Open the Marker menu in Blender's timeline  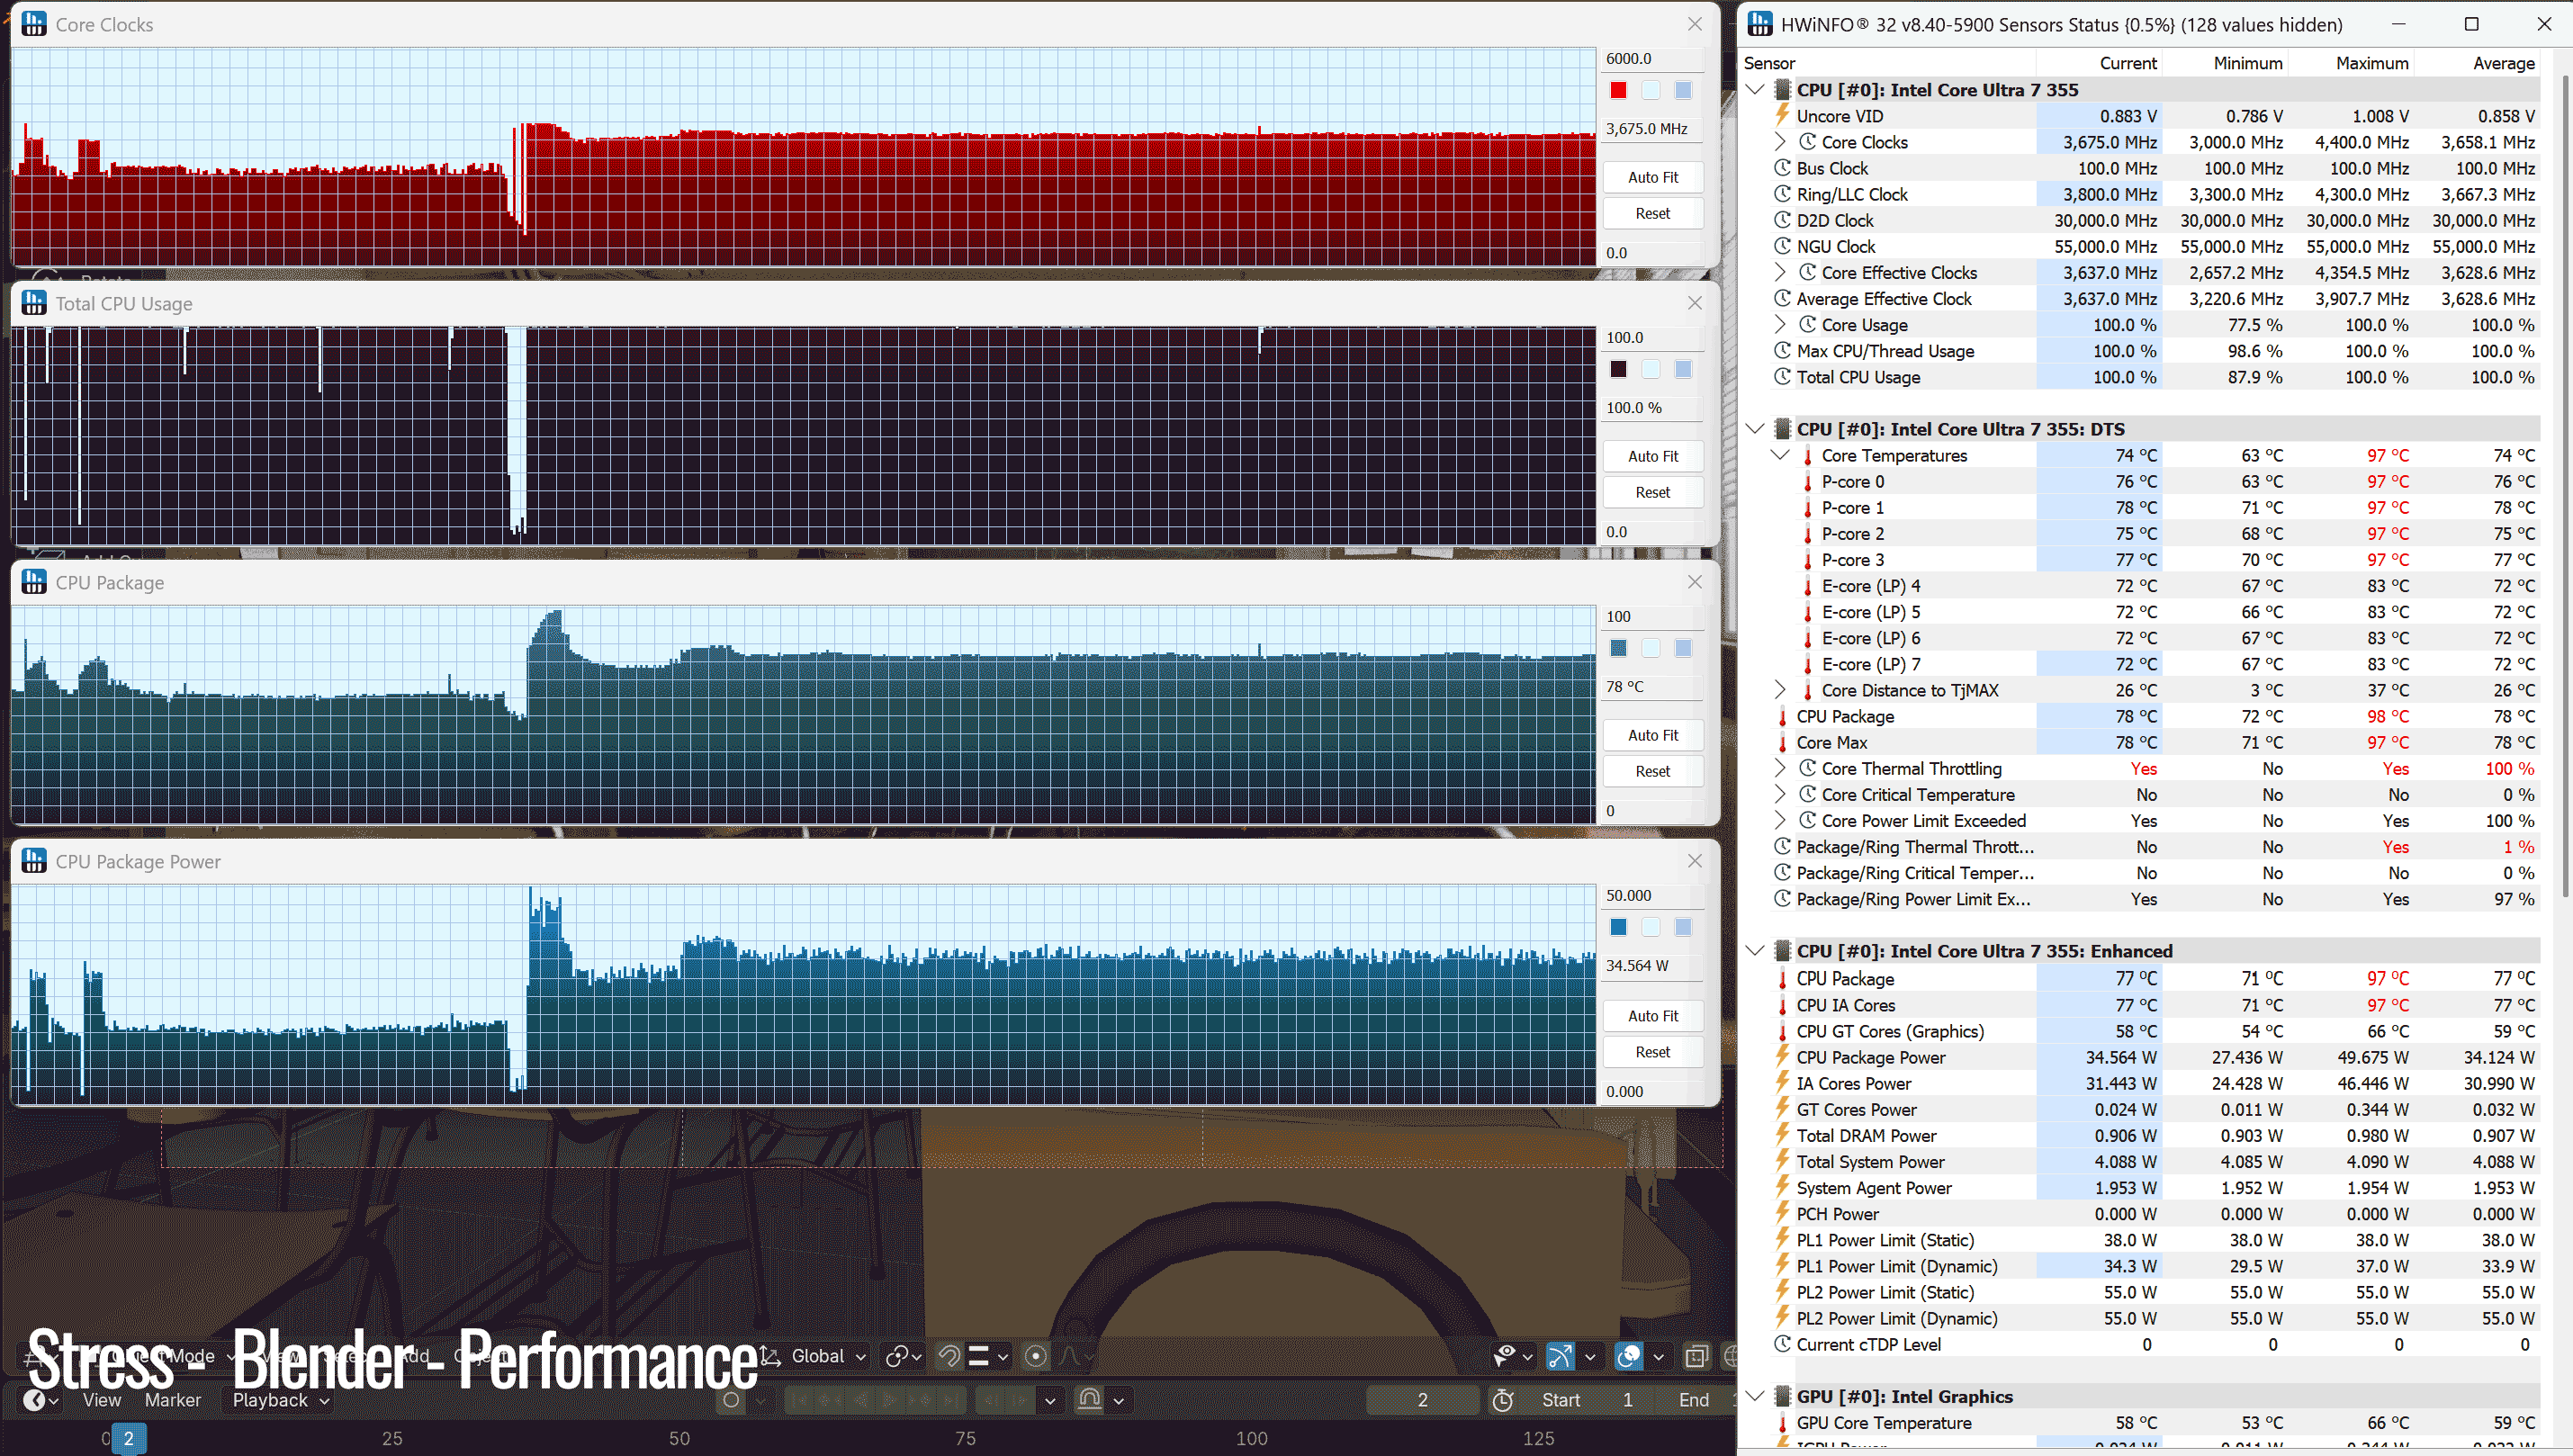click(173, 1400)
